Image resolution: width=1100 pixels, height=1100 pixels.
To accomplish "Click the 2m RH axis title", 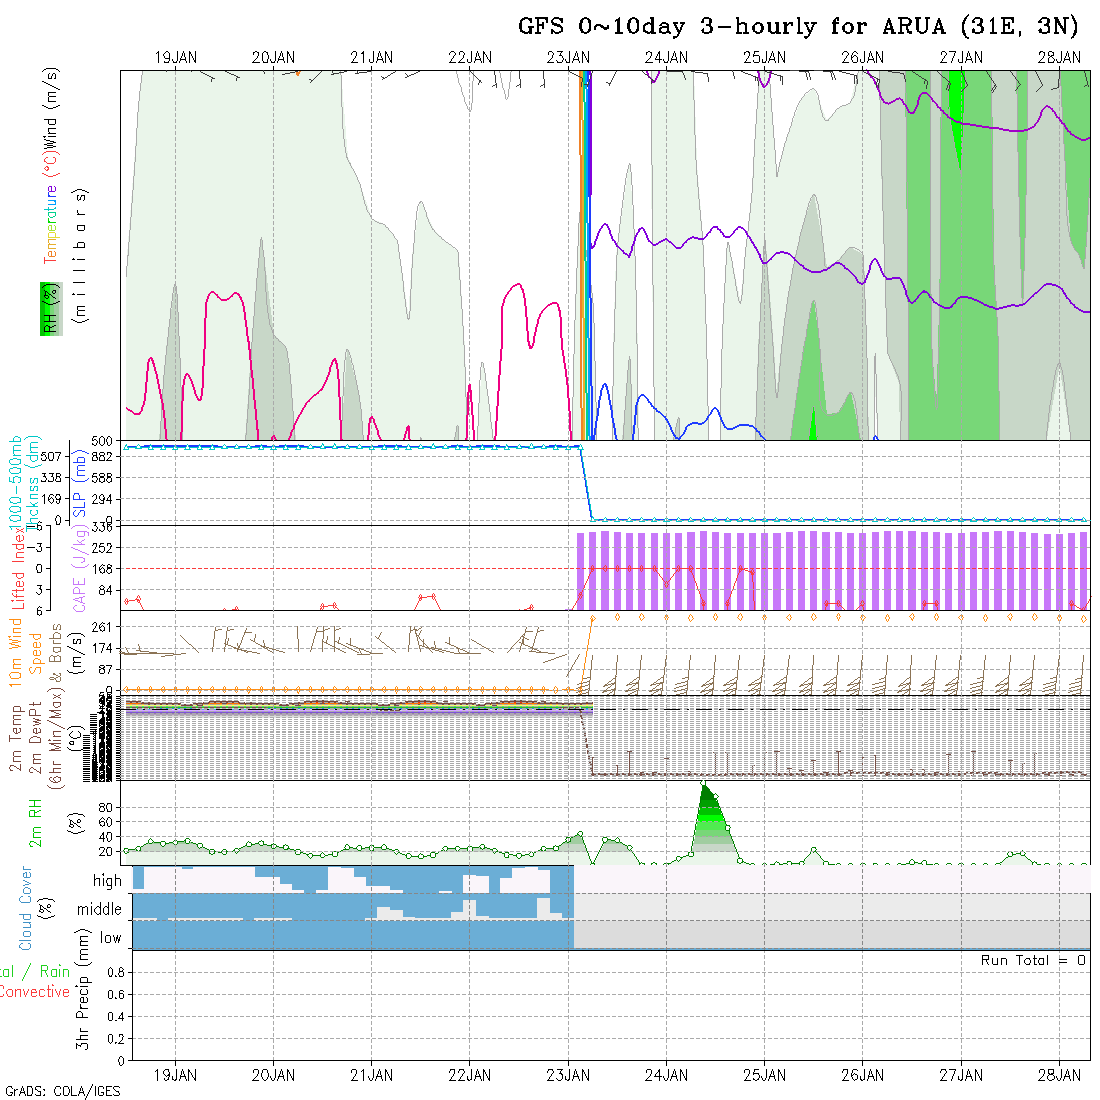I will point(35,822).
